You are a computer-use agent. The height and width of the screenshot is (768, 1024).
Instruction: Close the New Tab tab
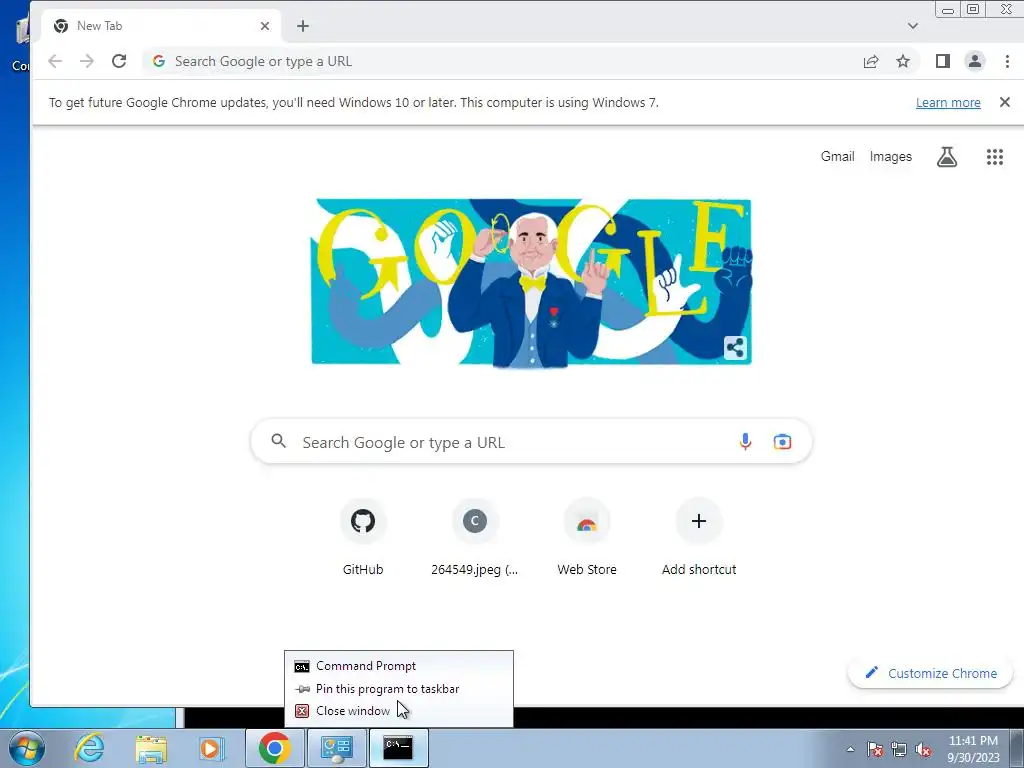[x=264, y=26]
